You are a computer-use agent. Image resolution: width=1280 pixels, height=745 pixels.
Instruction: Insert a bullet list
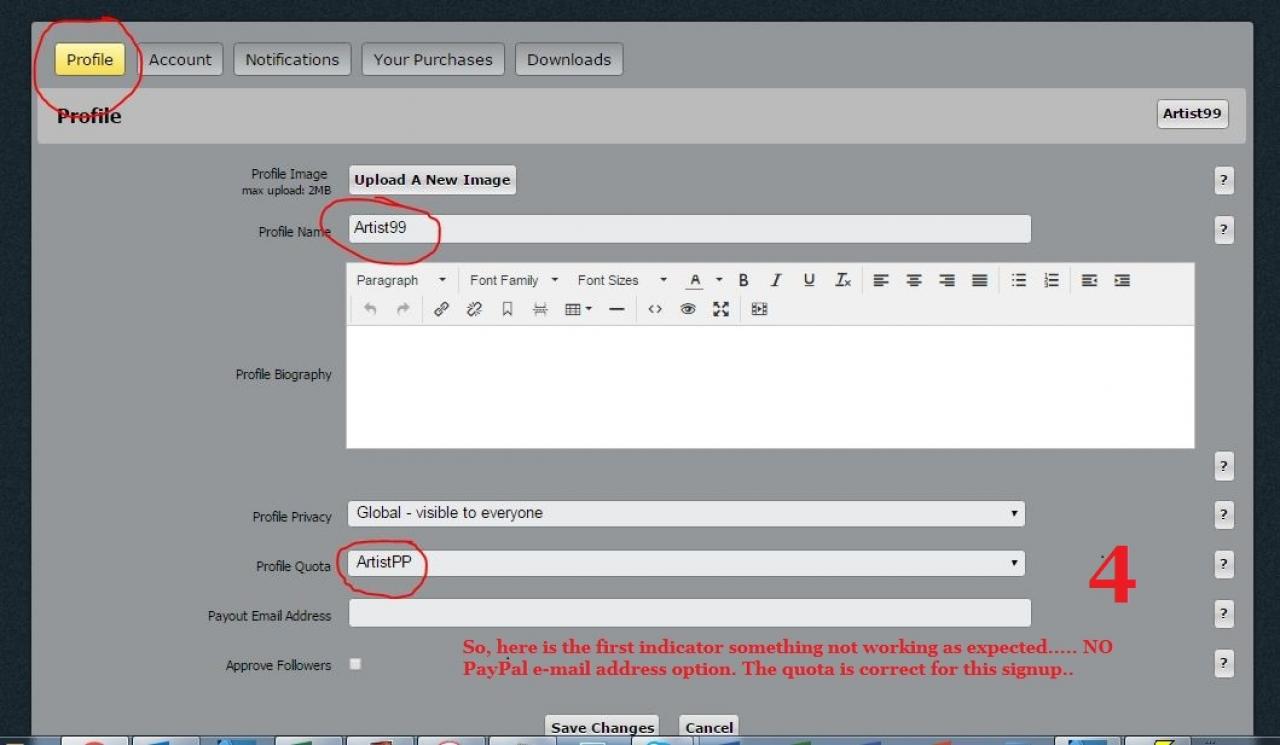point(1018,281)
